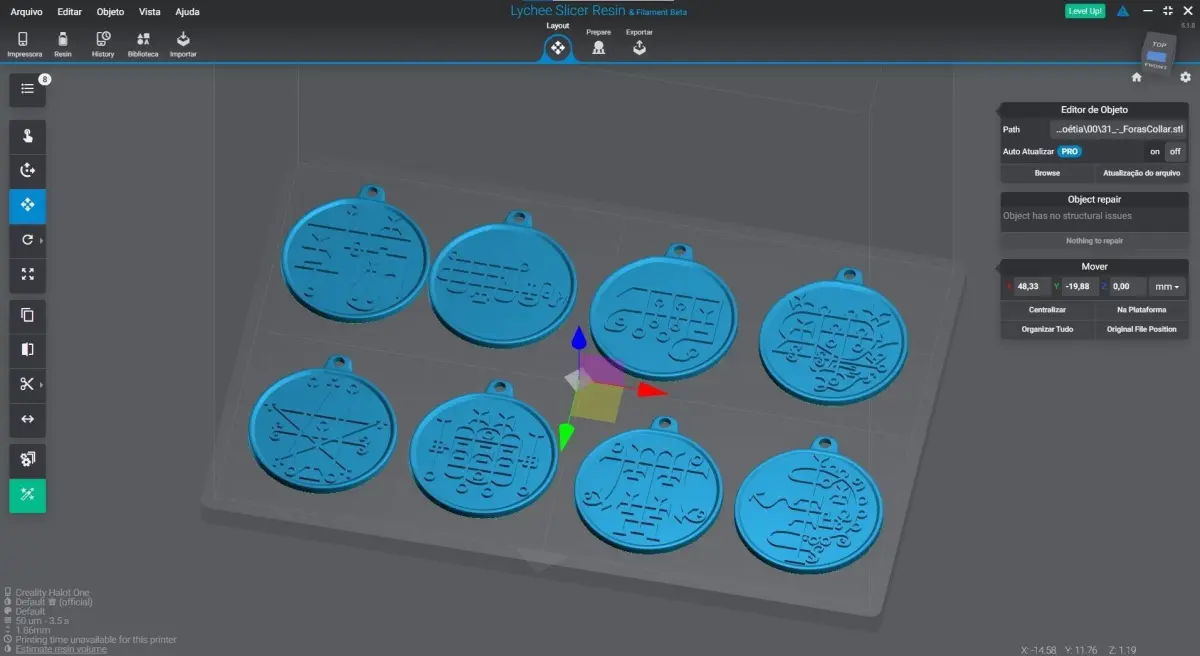1200x656 pixels.
Task: Collapse the Editor de Objeto panel
Action: coord(1094,110)
